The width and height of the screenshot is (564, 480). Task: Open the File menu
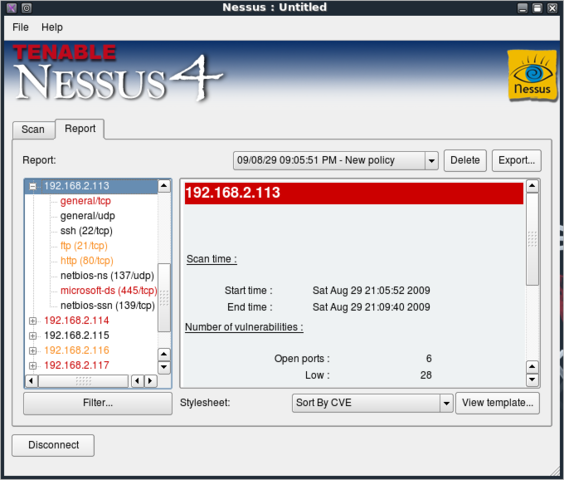tap(20, 27)
